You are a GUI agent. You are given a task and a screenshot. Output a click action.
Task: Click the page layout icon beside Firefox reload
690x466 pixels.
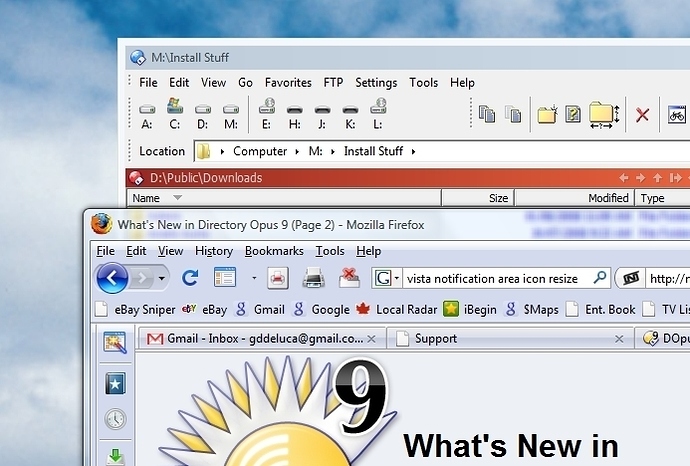click(x=225, y=278)
